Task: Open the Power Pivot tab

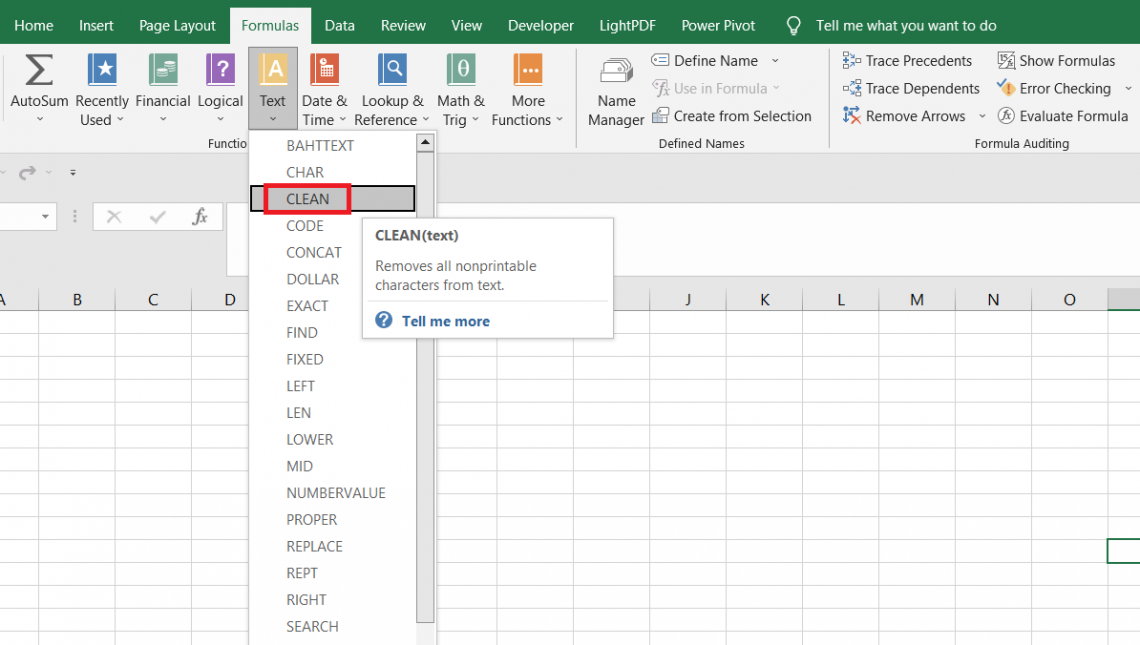Action: 718,25
